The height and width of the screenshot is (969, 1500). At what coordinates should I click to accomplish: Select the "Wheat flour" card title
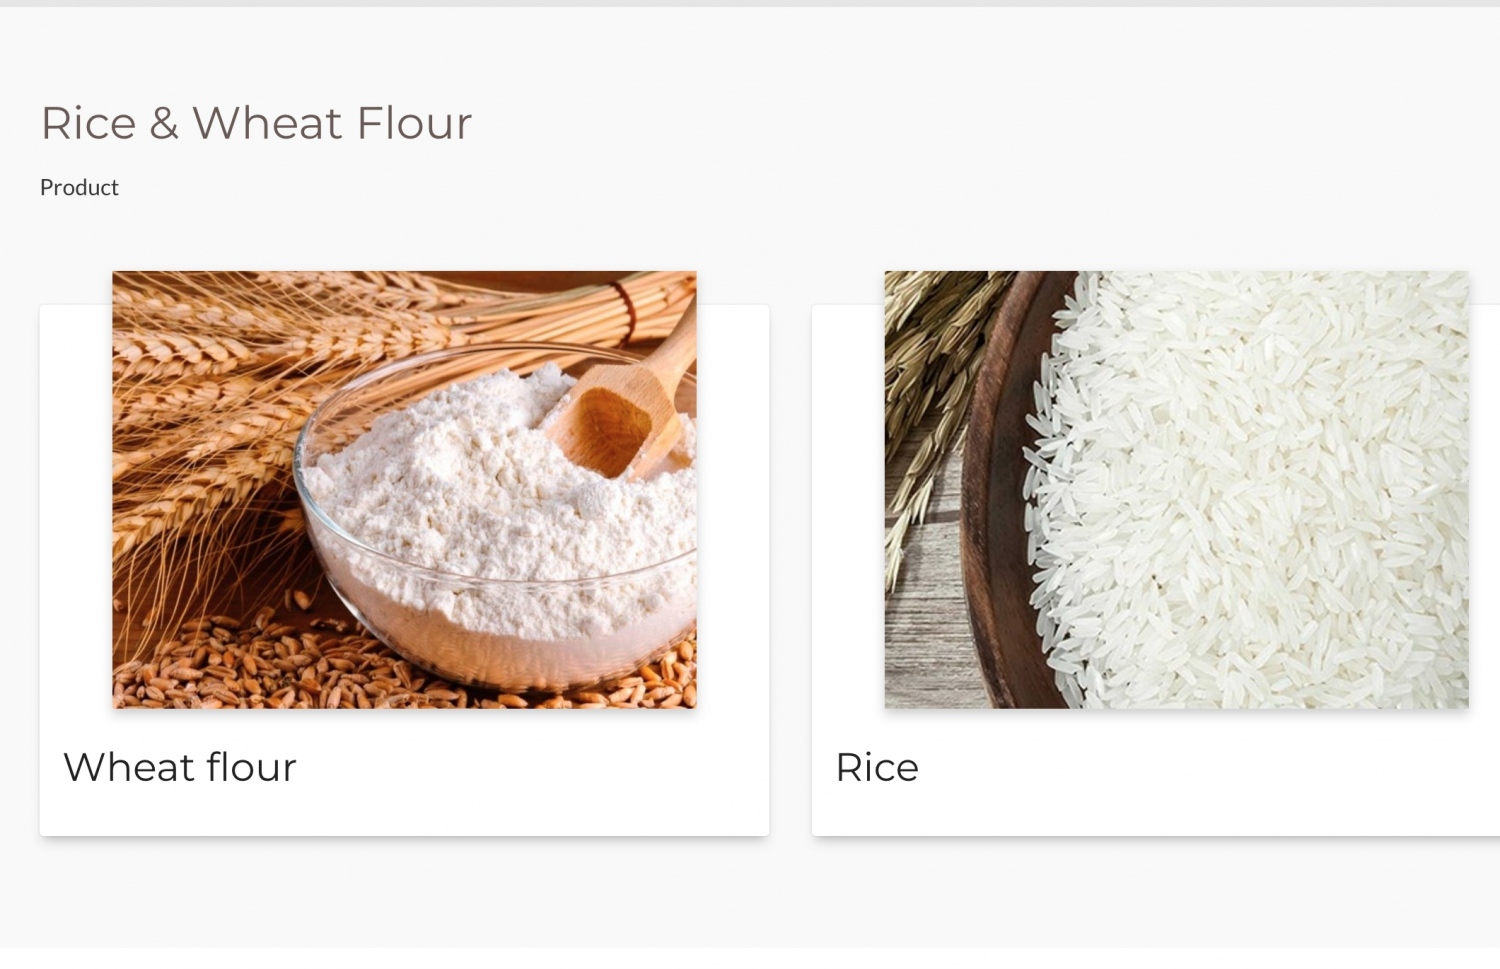click(180, 768)
